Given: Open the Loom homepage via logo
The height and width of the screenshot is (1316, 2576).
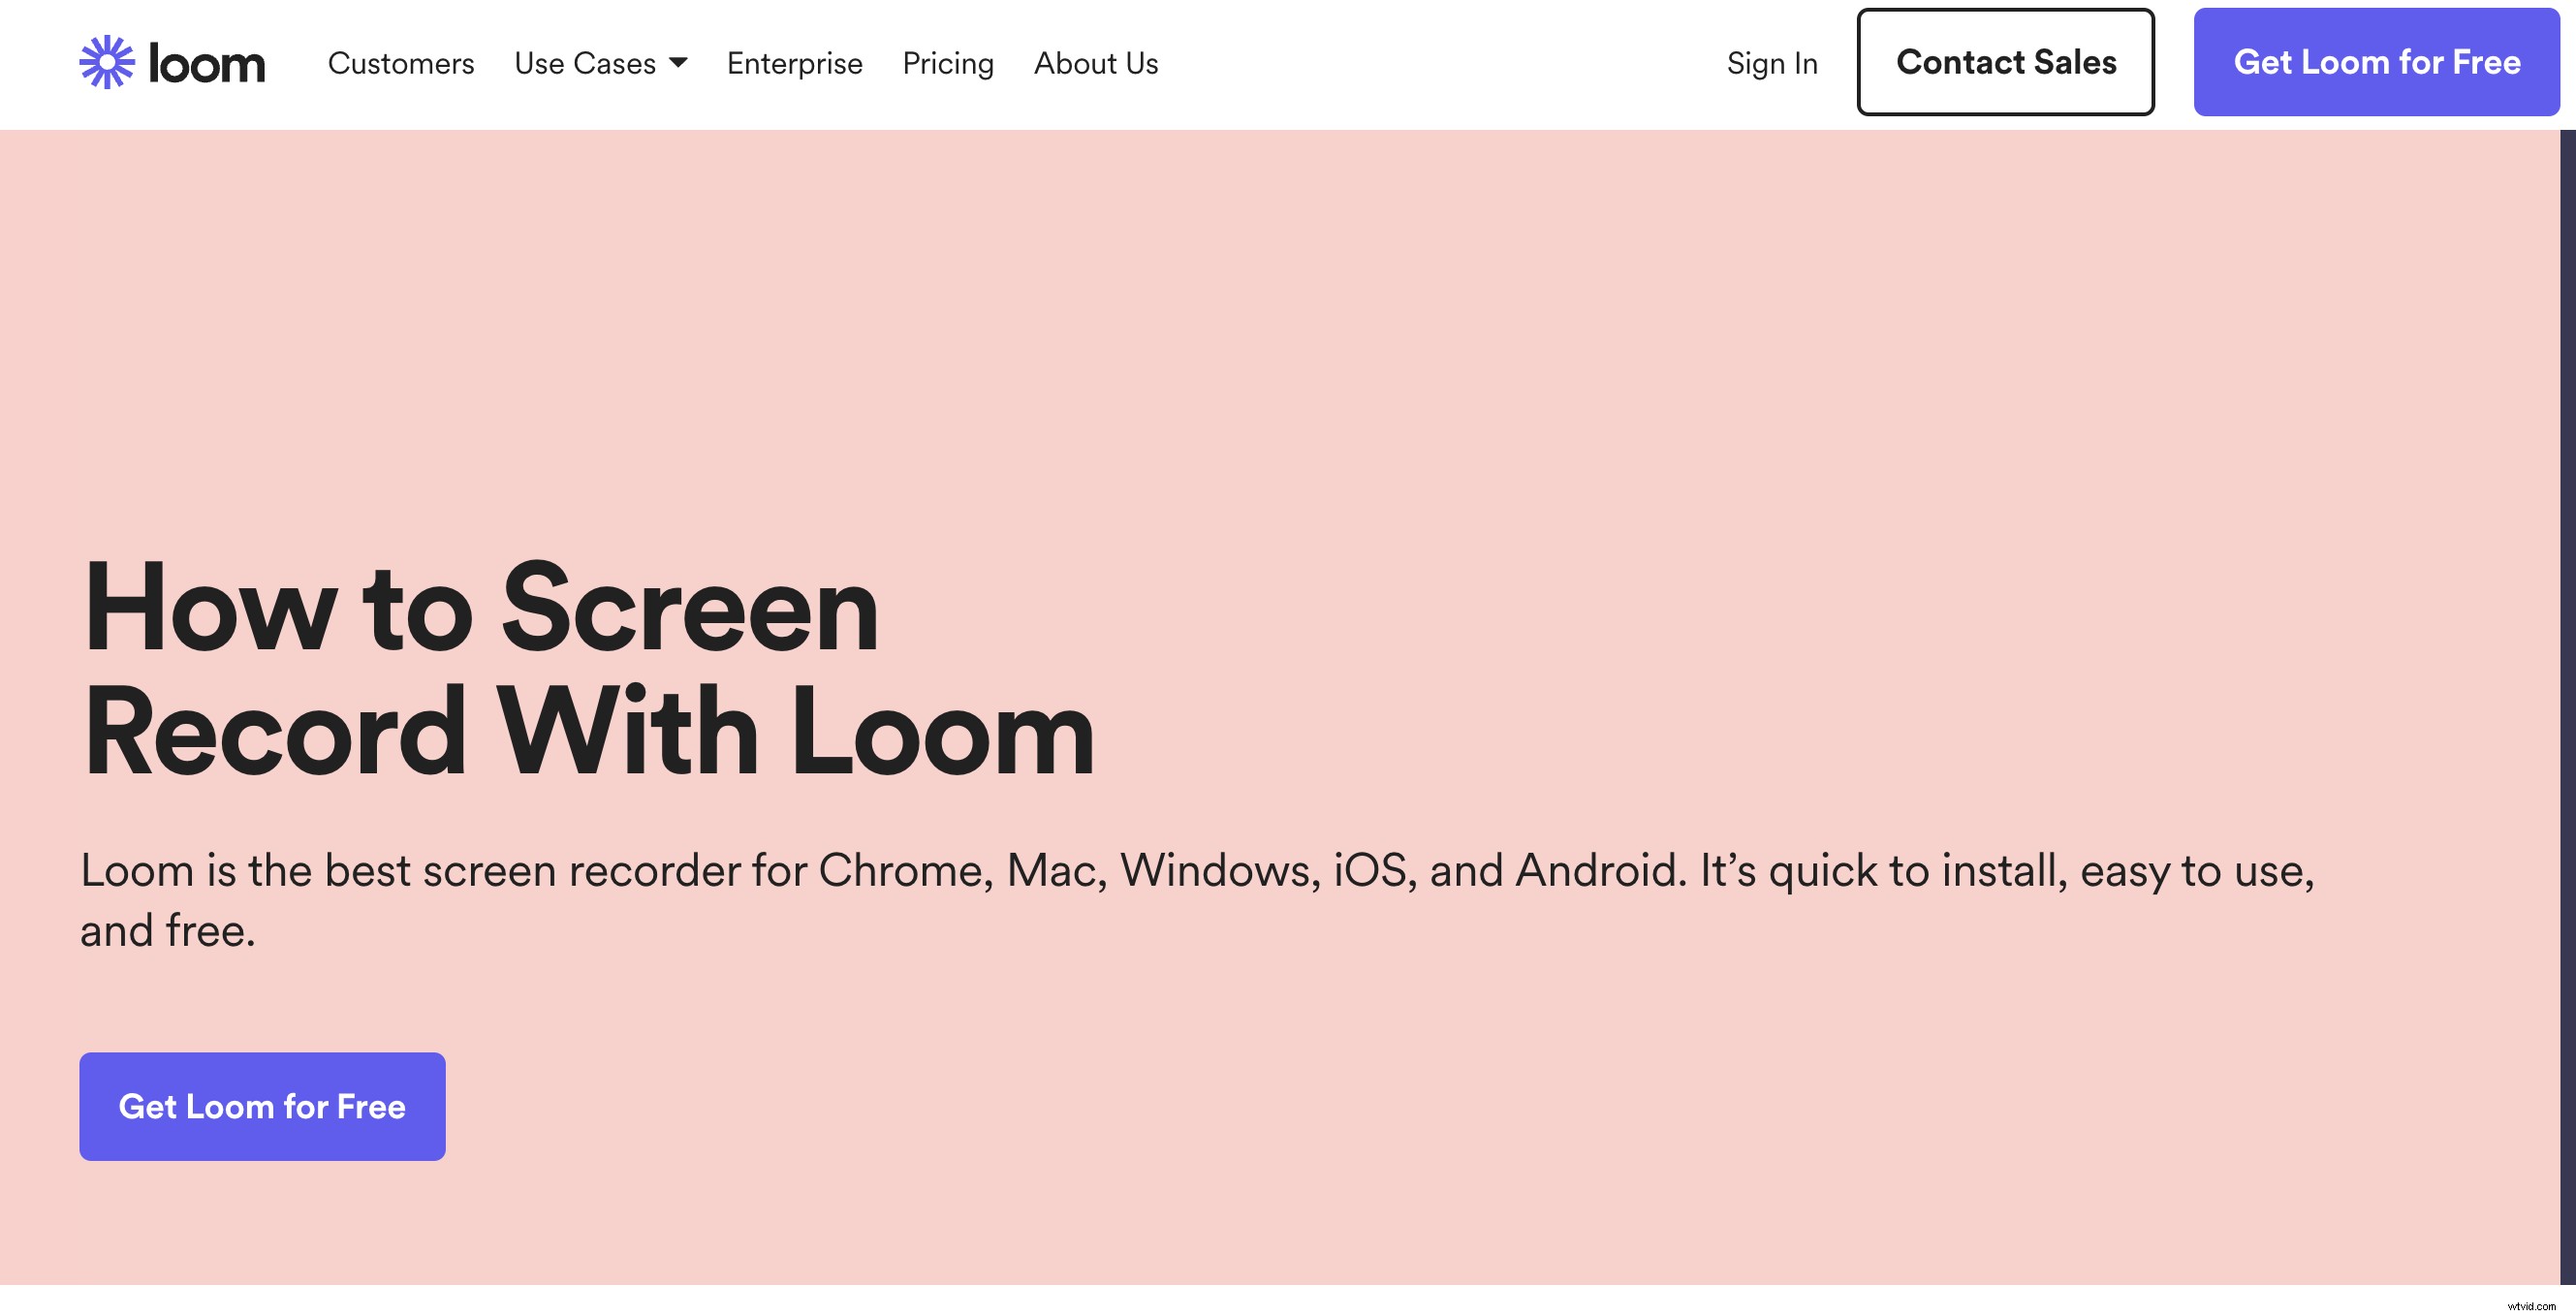Looking at the screenshot, I should [172, 62].
